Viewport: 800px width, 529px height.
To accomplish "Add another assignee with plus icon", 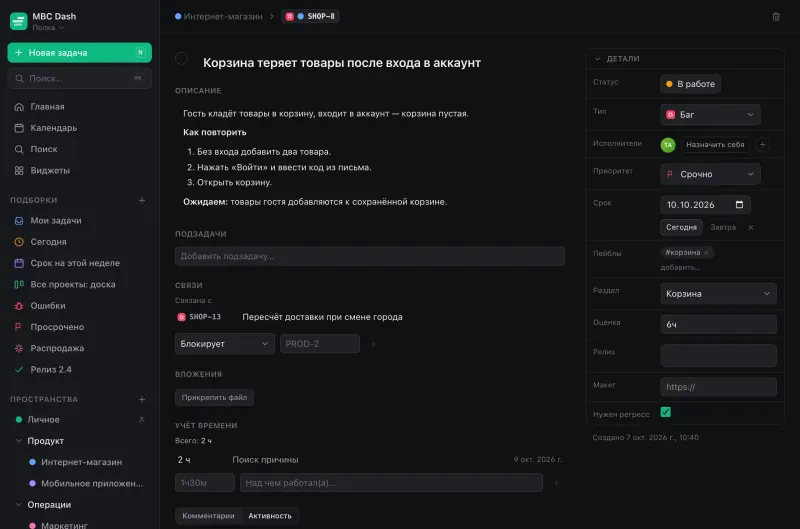I will (762, 145).
